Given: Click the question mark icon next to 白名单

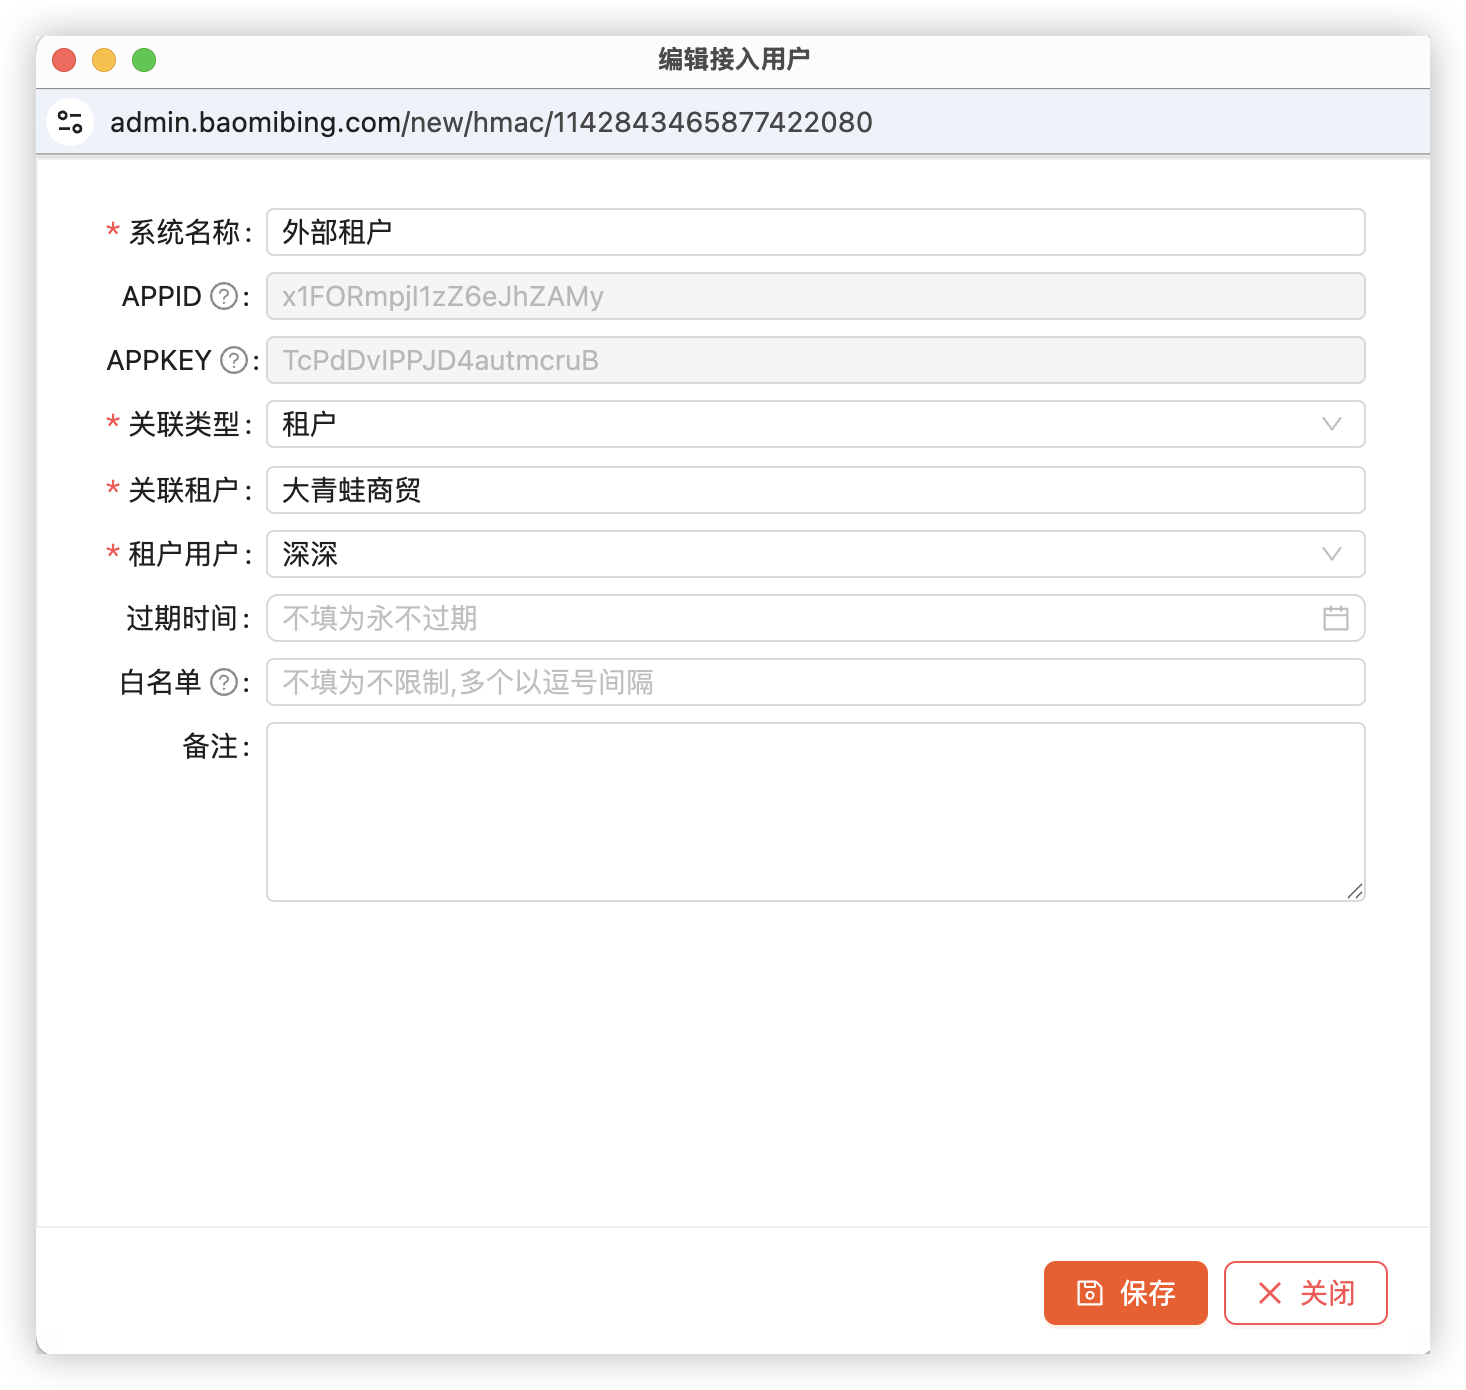Looking at the screenshot, I should 225,683.
